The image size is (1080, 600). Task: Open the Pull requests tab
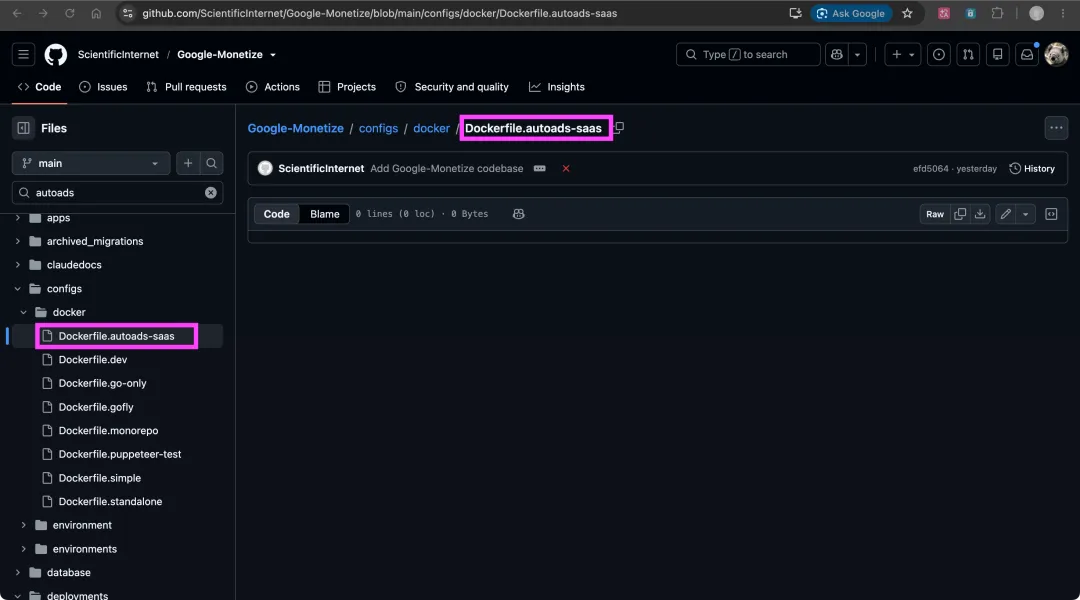pos(186,87)
